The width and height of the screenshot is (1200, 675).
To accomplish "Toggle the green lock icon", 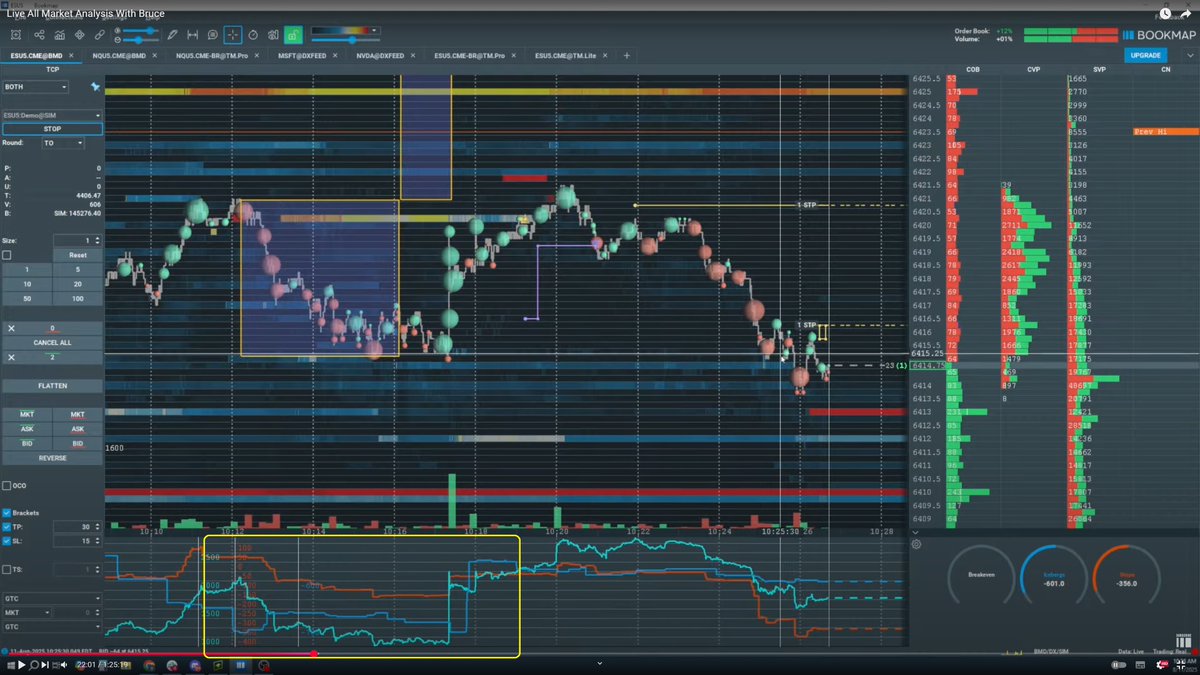I will pos(293,35).
